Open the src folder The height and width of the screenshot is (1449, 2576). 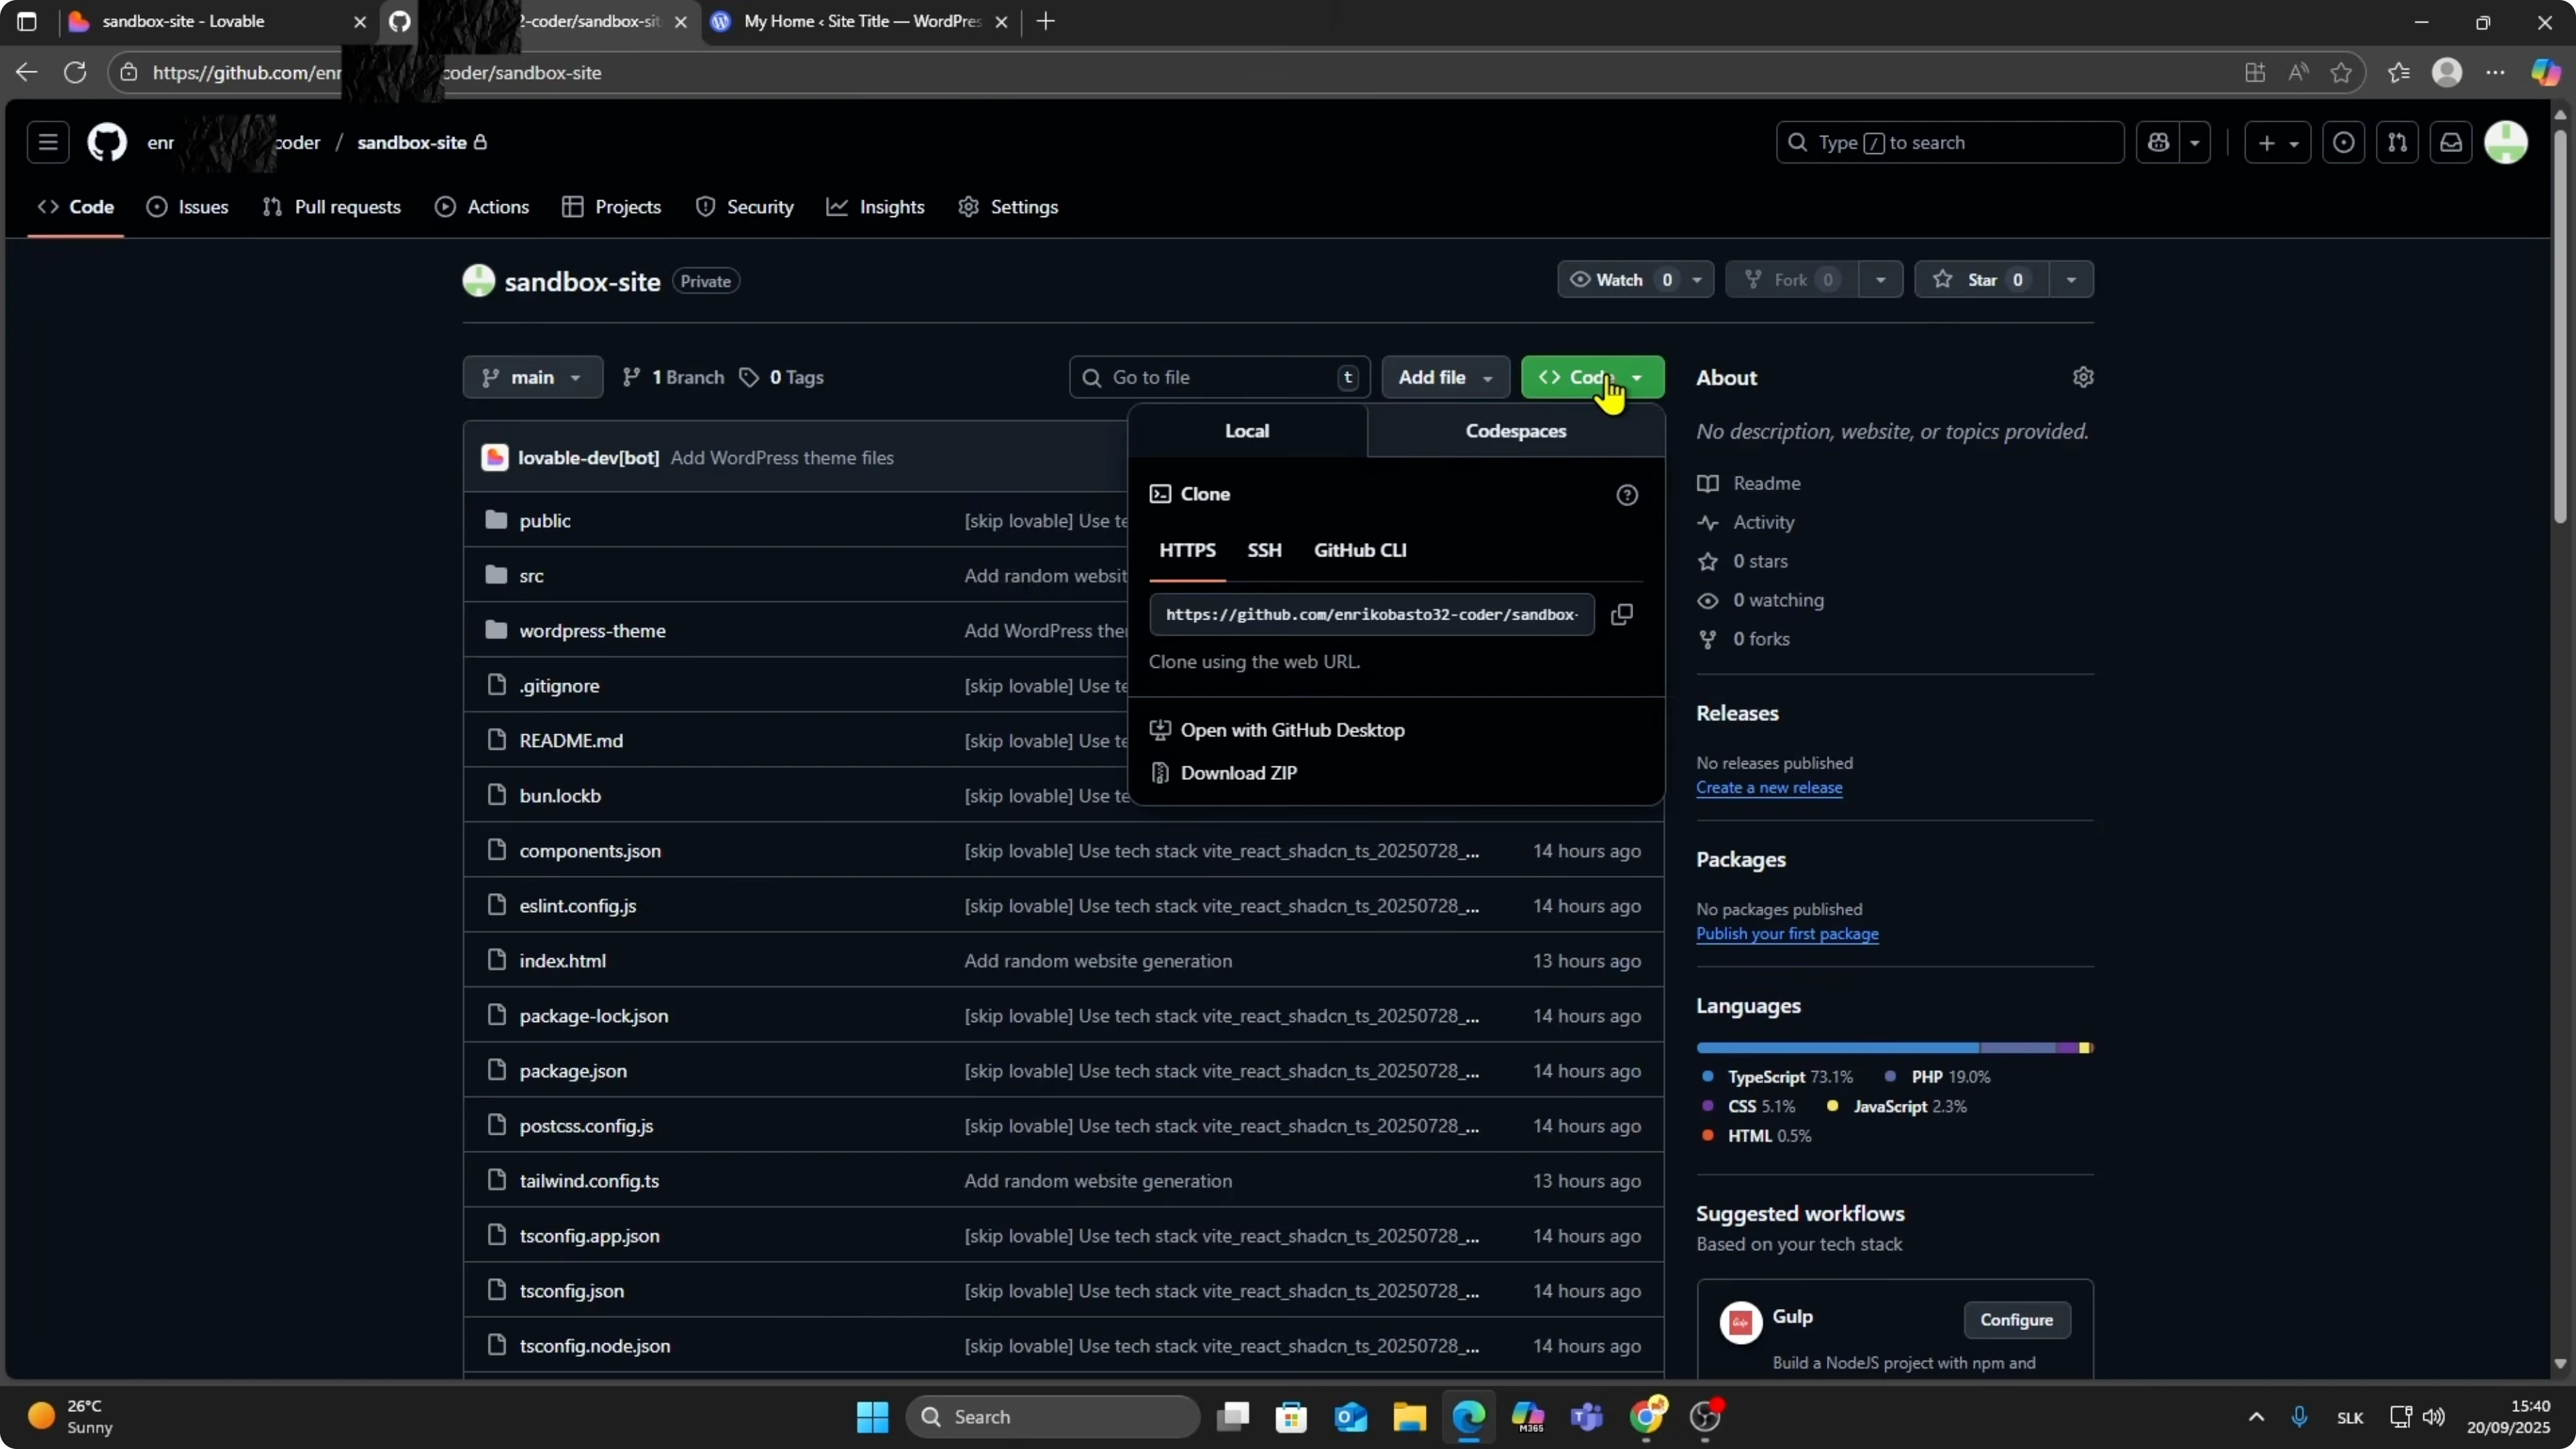pos(531,575)
